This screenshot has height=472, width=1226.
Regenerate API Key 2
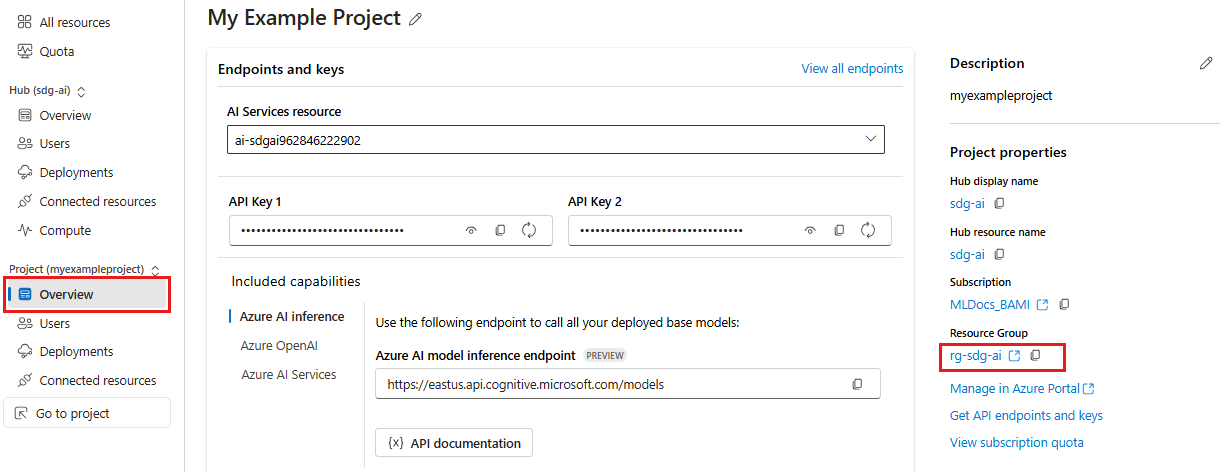coord(868,230)
